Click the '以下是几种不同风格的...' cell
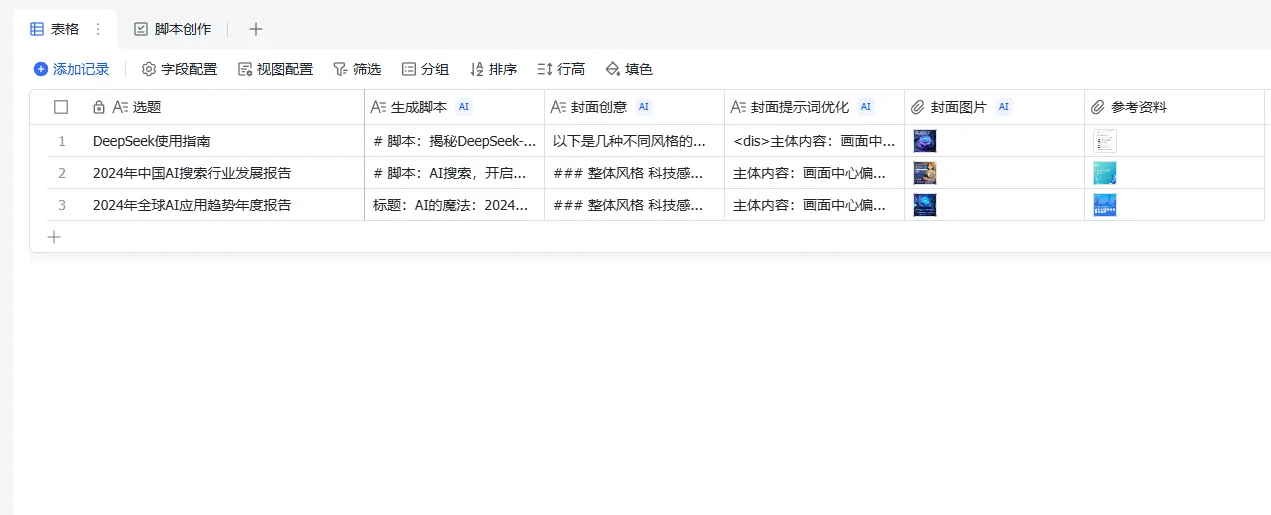The height and width of the screenshot is (515, 1271). (635, 141)
